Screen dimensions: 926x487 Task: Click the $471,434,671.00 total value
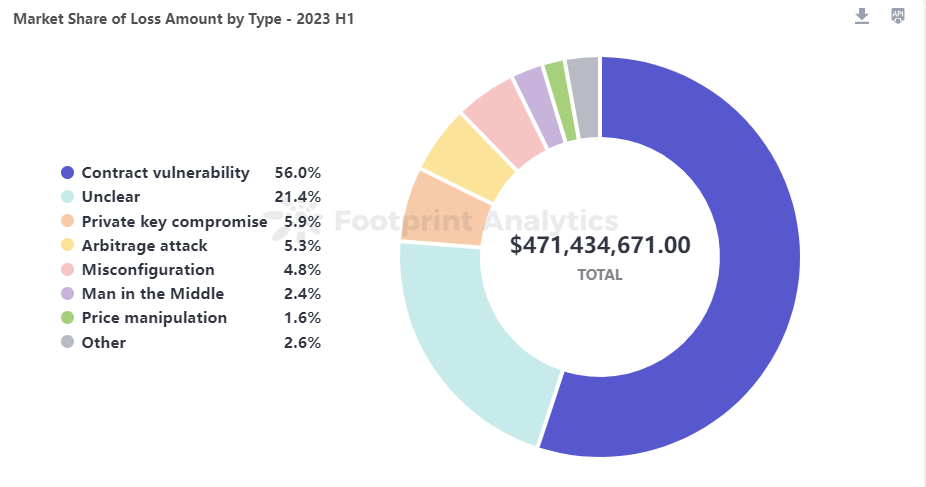[599, 245]
